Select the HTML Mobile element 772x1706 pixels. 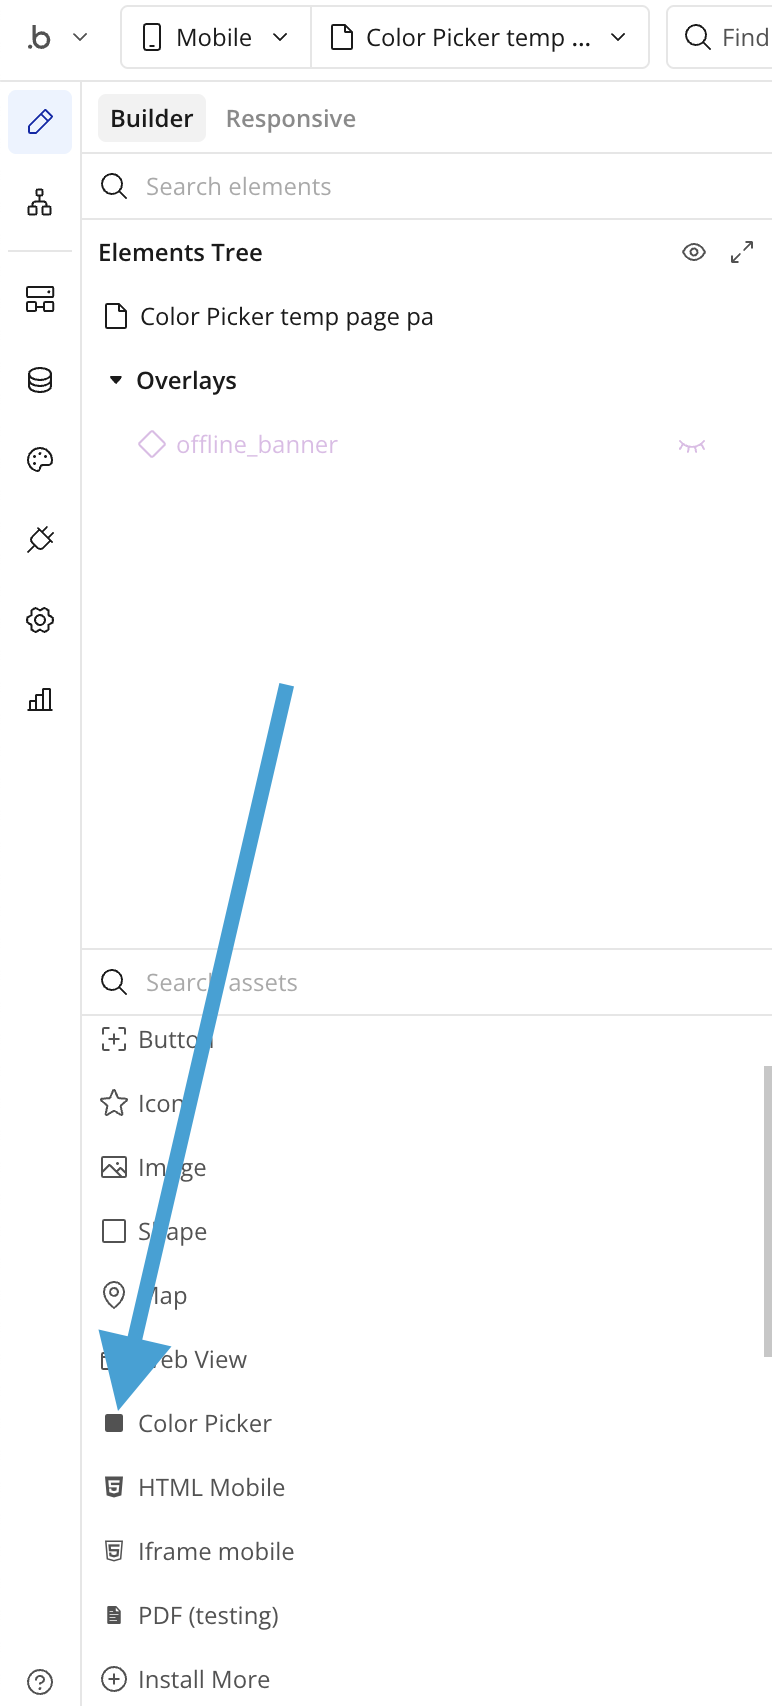tap(211, 1487)
